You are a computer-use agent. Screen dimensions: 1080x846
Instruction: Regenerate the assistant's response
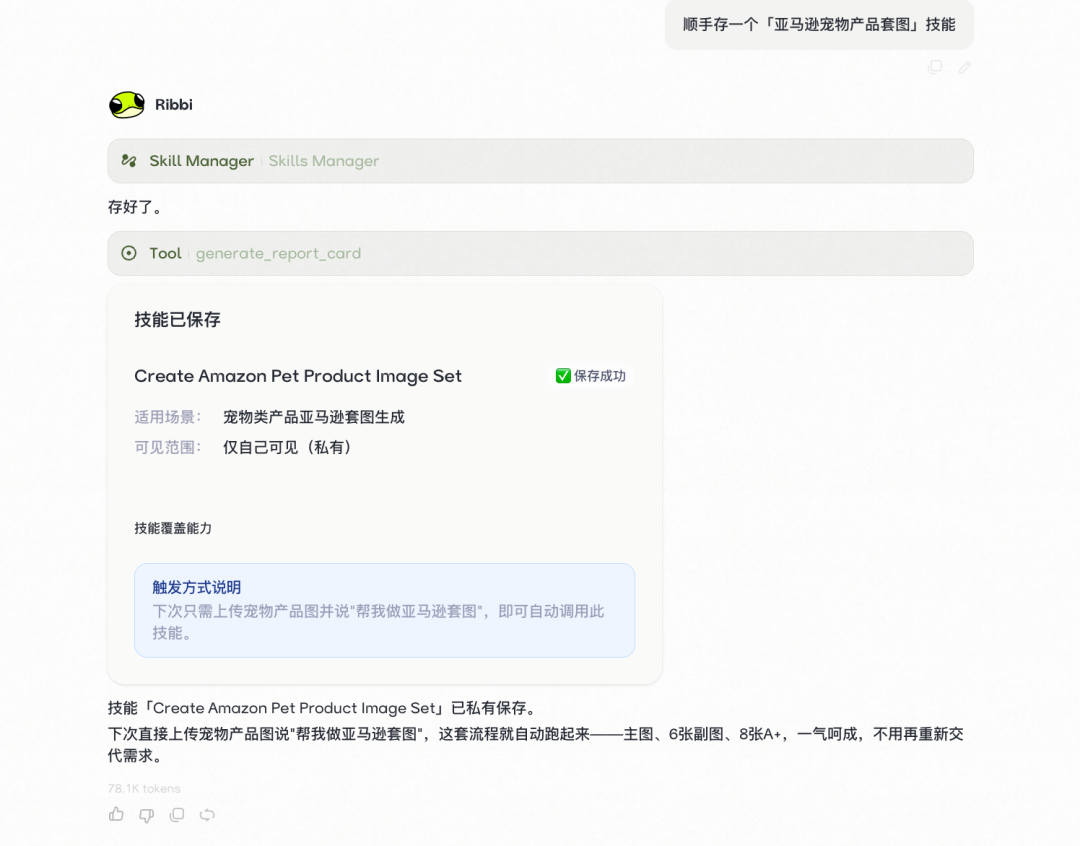pyautogui.click(x=207, y=814)
